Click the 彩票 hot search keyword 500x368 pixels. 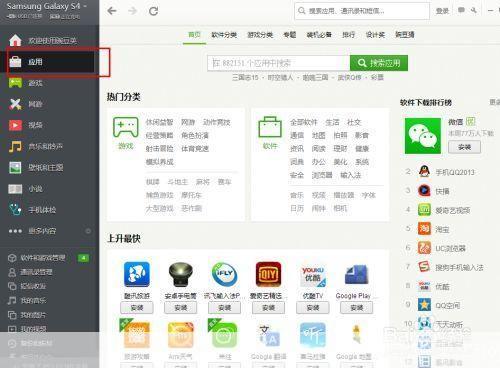tap(377, 77)
